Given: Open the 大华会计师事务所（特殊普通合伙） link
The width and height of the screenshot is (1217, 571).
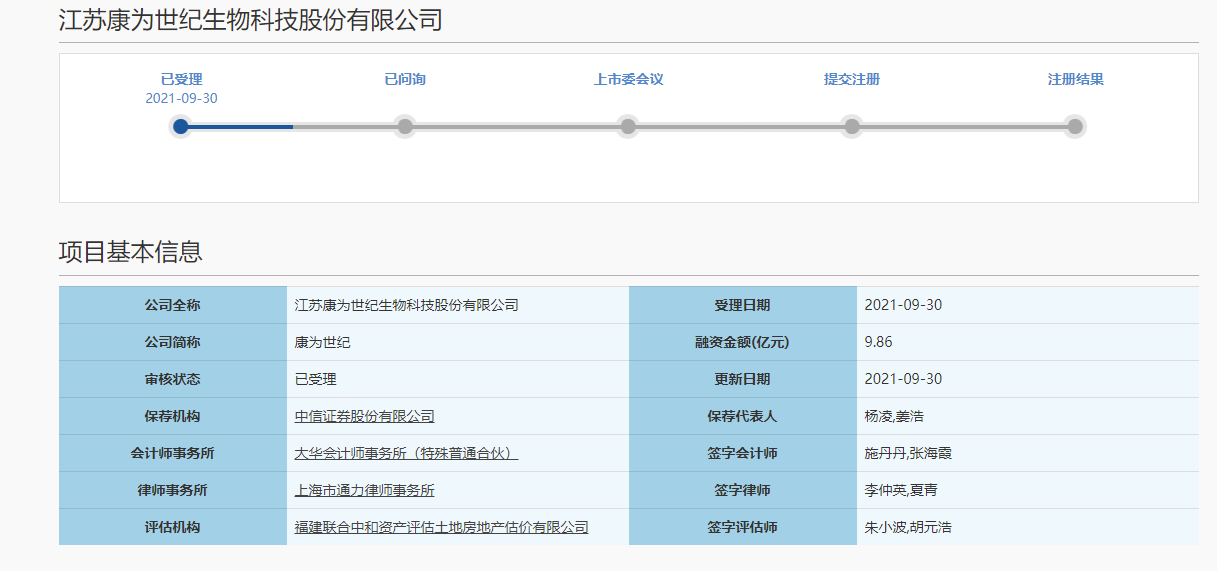Looking at the screenshot, I should (x=406, y=453).
